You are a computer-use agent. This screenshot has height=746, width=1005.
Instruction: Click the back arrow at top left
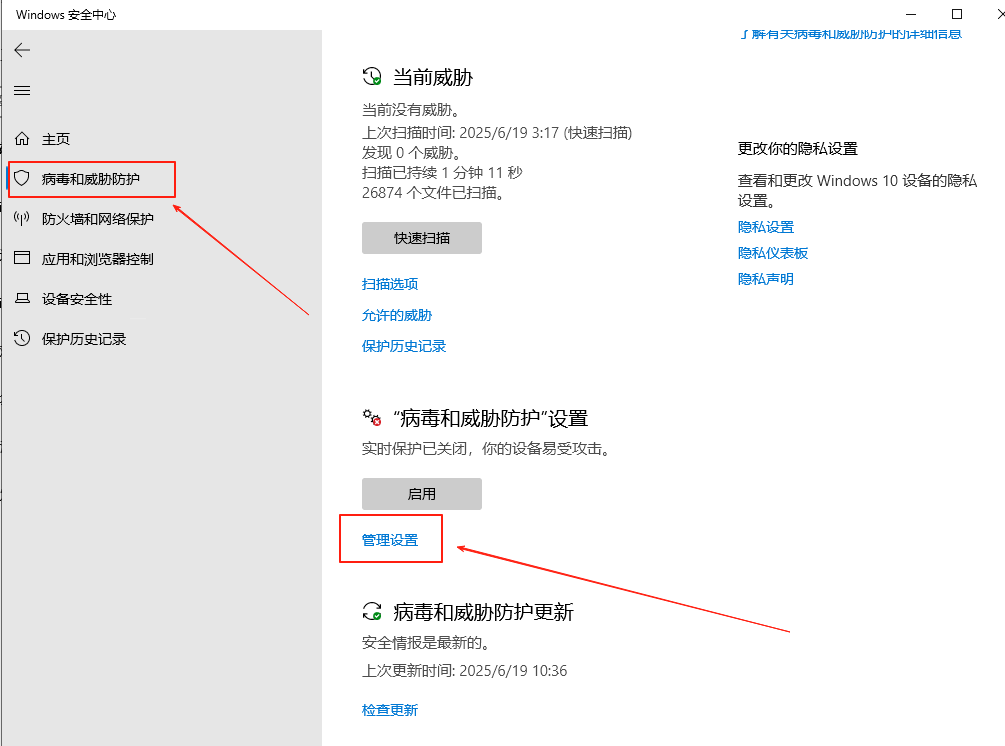coord(22,49)
